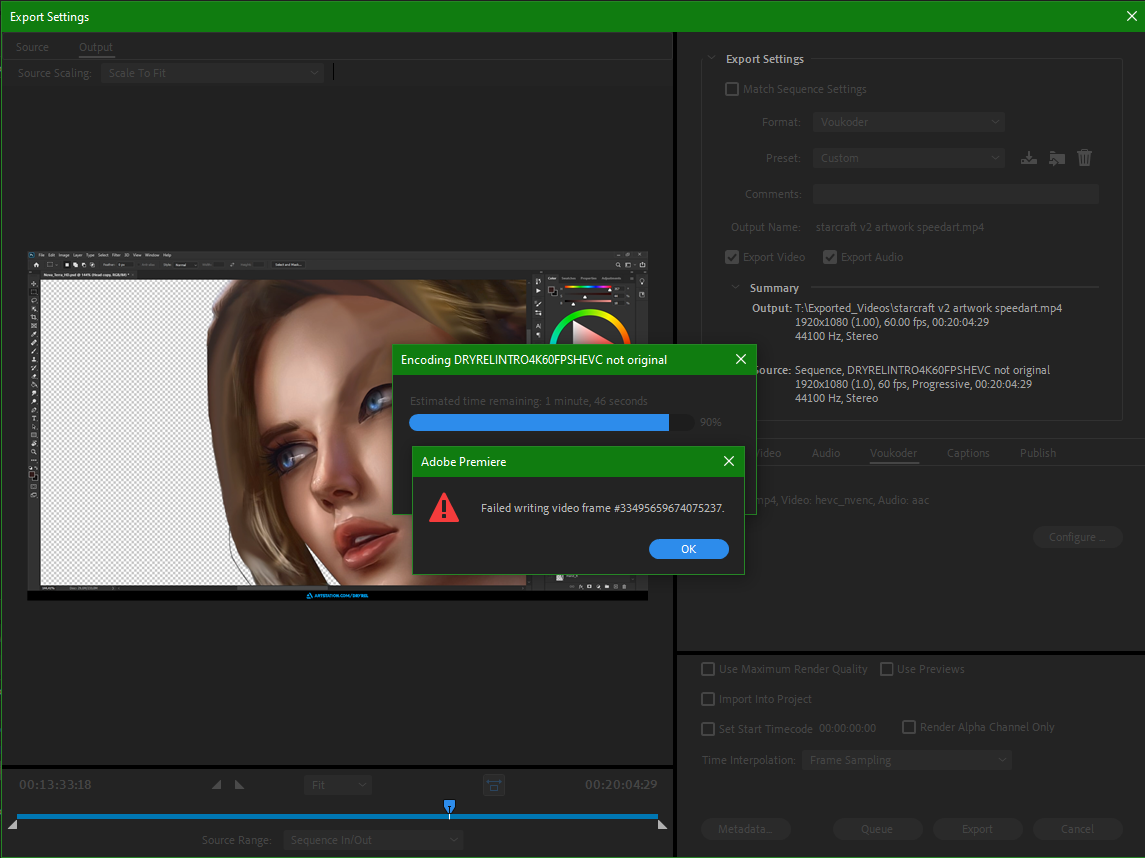Click the Save Preset icon

[1028, 158]
